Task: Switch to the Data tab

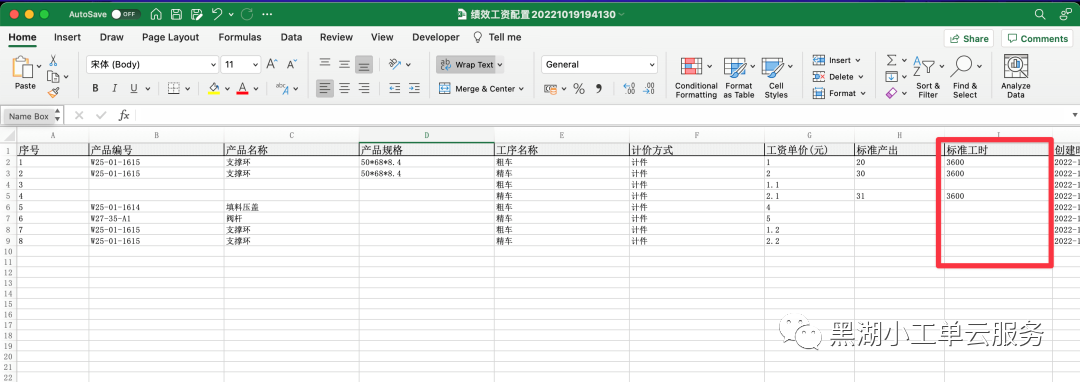Action: [x=291, y=37]
